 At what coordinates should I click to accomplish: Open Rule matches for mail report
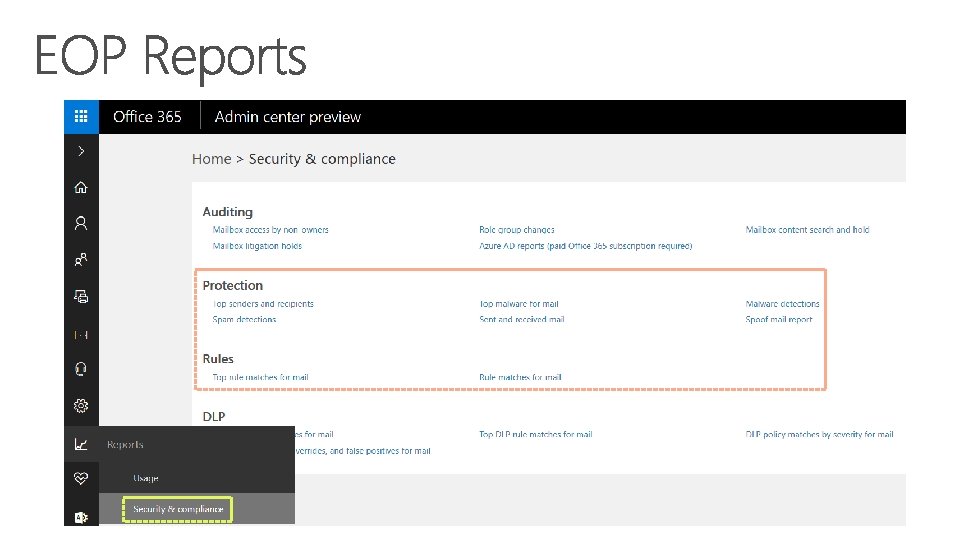coord(520,378)
